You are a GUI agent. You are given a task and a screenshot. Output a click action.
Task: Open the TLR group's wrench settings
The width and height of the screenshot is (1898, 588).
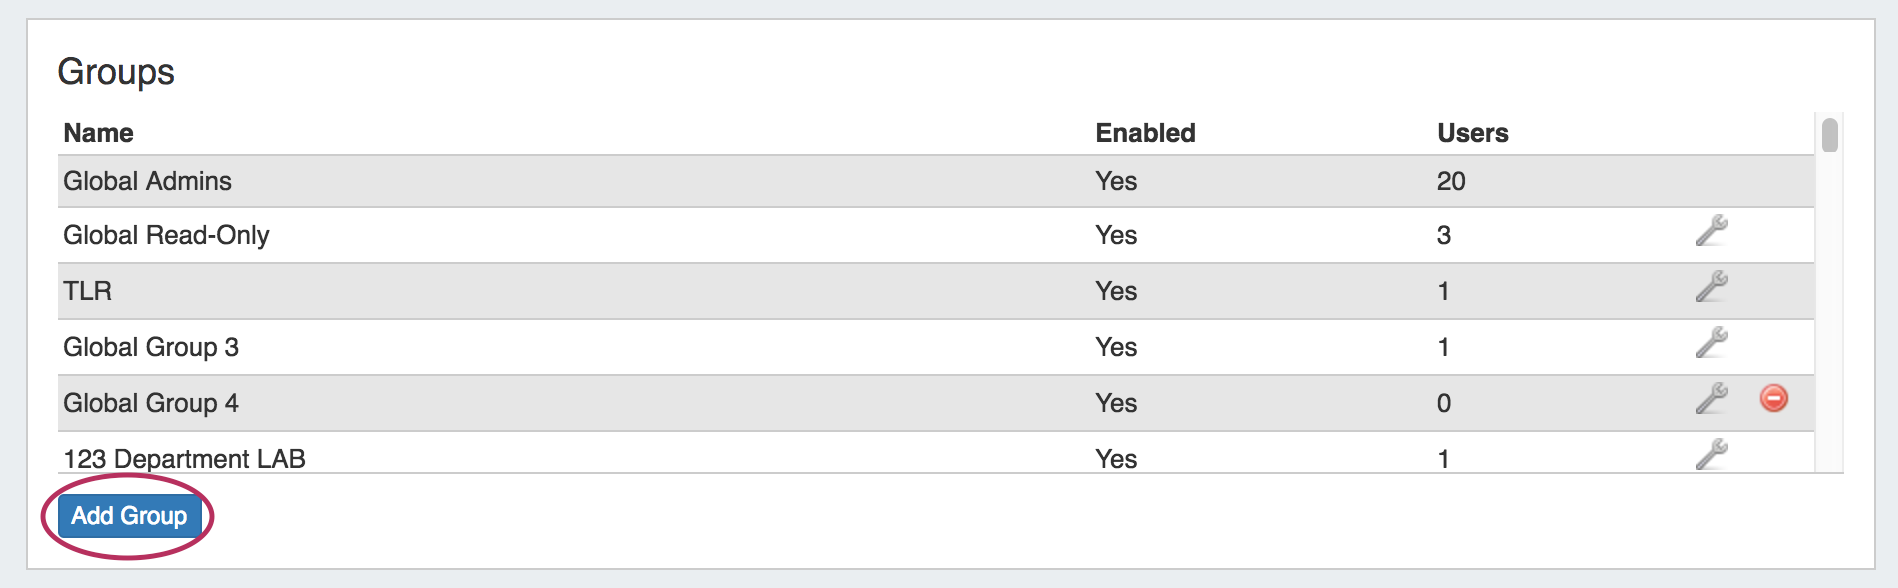point(1711,287)
